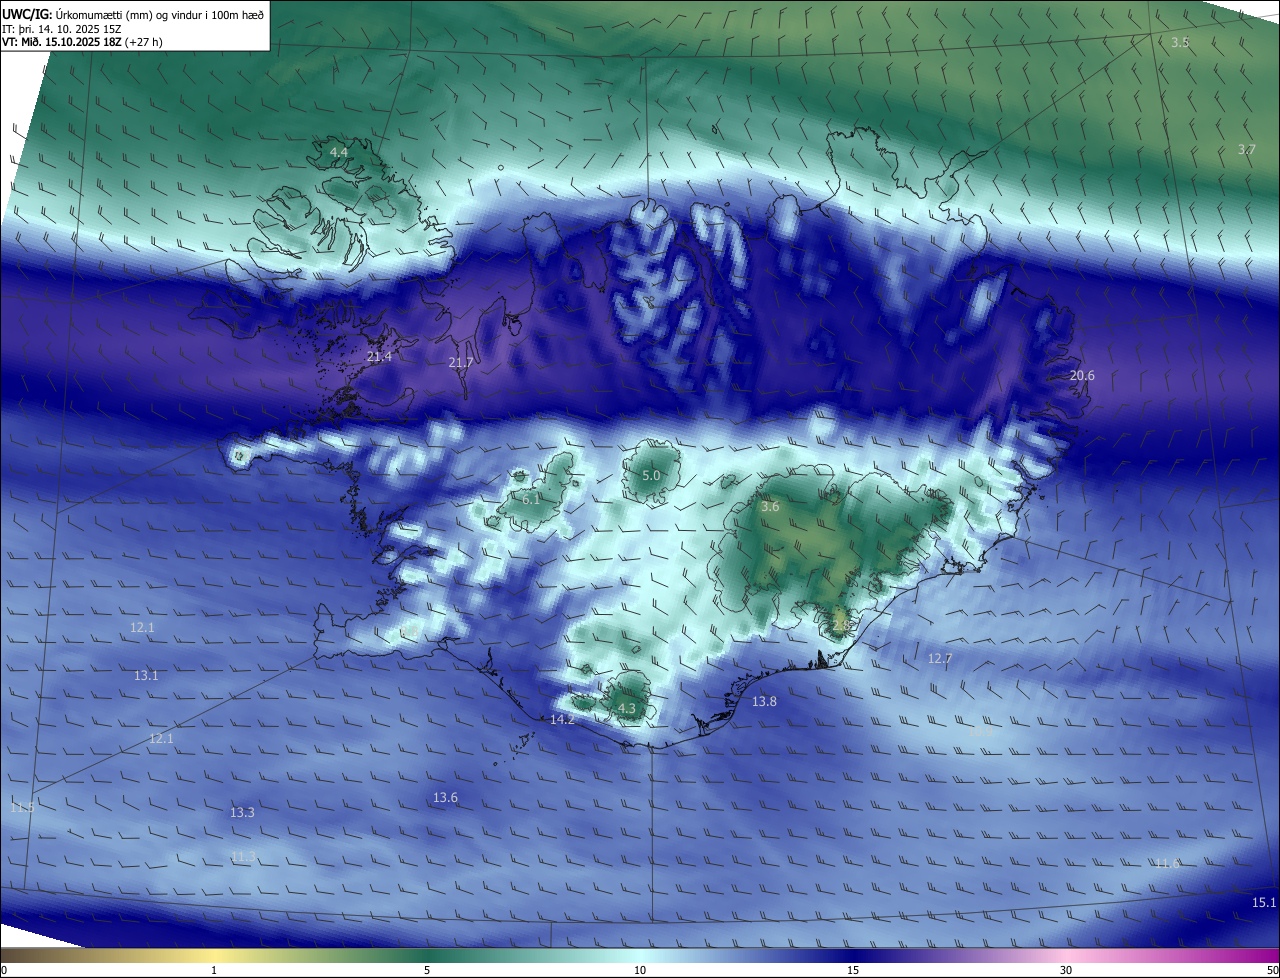Click the 'VT: Mið. 15.10.2025 18Z (+27 h)' line

[82, 42]
